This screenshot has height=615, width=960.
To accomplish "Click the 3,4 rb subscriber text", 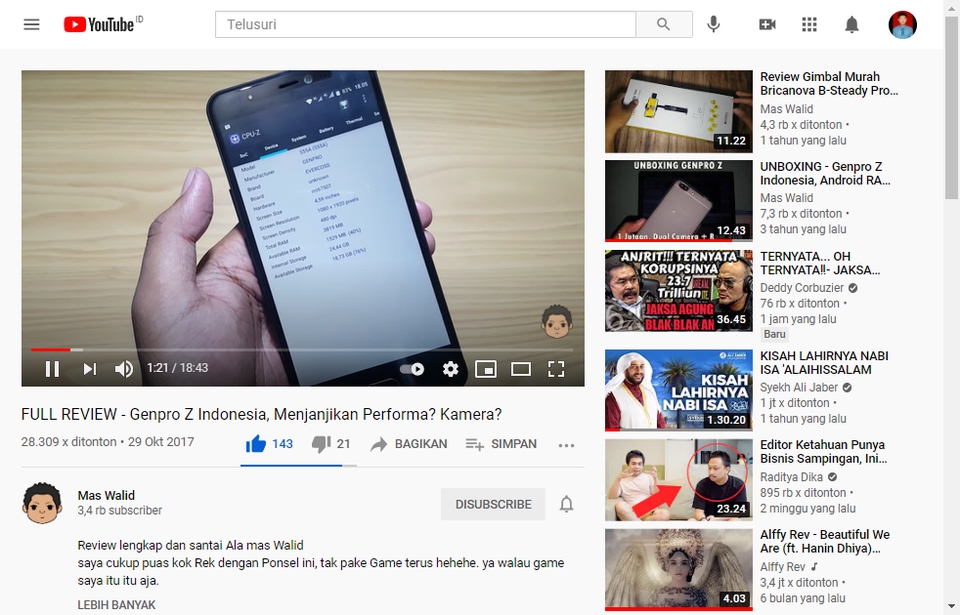I will 119,510.
